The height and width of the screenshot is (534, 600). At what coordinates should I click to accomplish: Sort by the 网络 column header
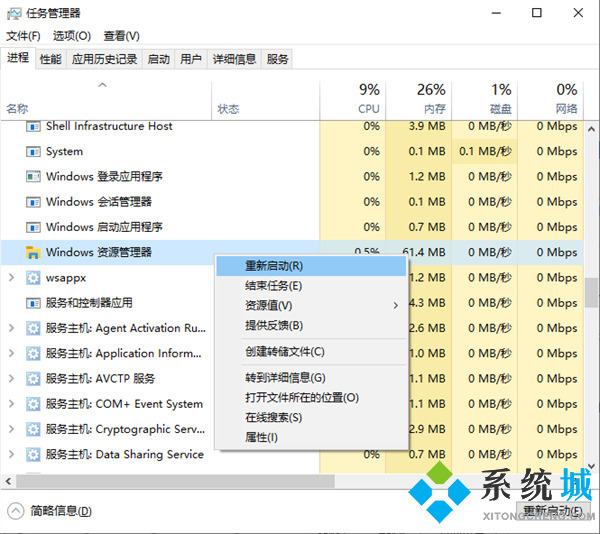(x=551, y=101)
